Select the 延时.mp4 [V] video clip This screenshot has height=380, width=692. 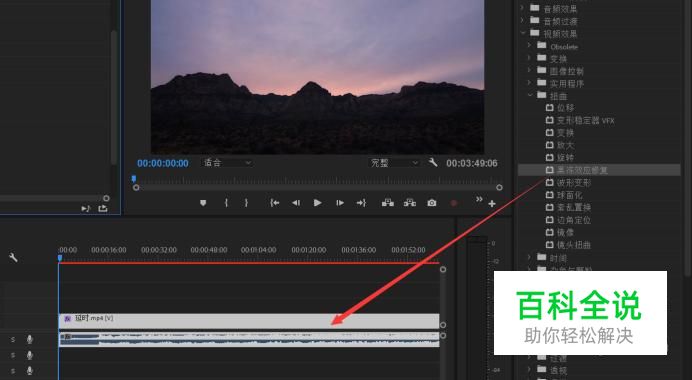pyautogui.click(x=249, y=321)
